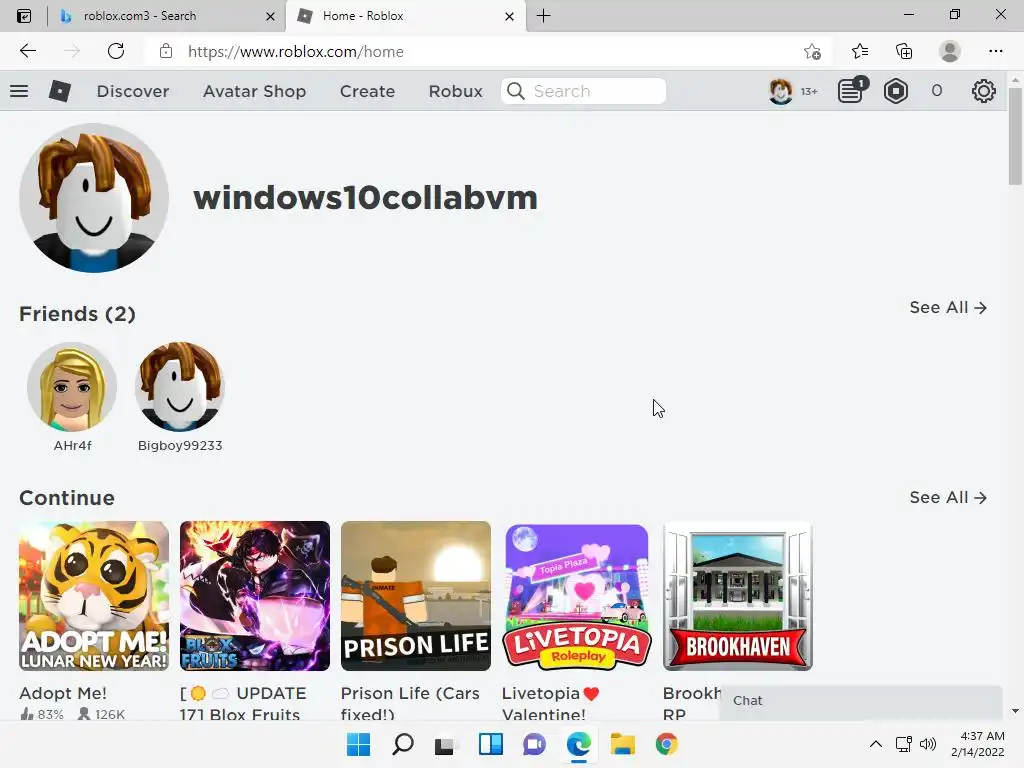Open the Robux balance hexagon icon

(895, 91)
